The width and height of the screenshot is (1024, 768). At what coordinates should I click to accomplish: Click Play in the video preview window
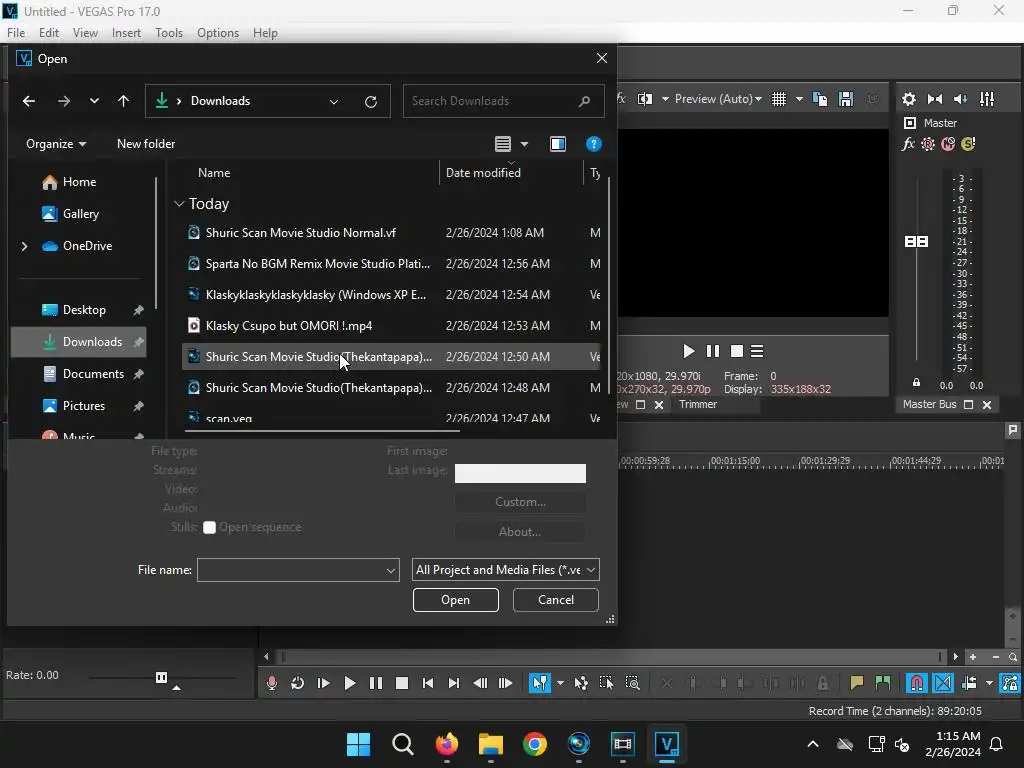(x=688, y=351)
